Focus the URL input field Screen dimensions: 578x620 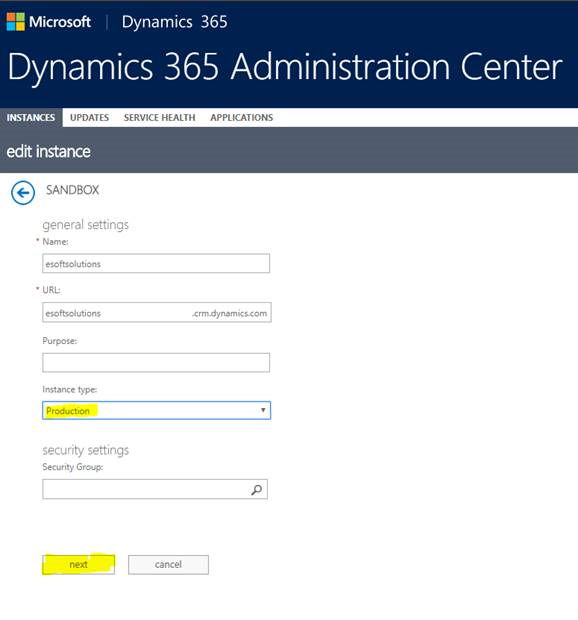click(x=157, y=312)
